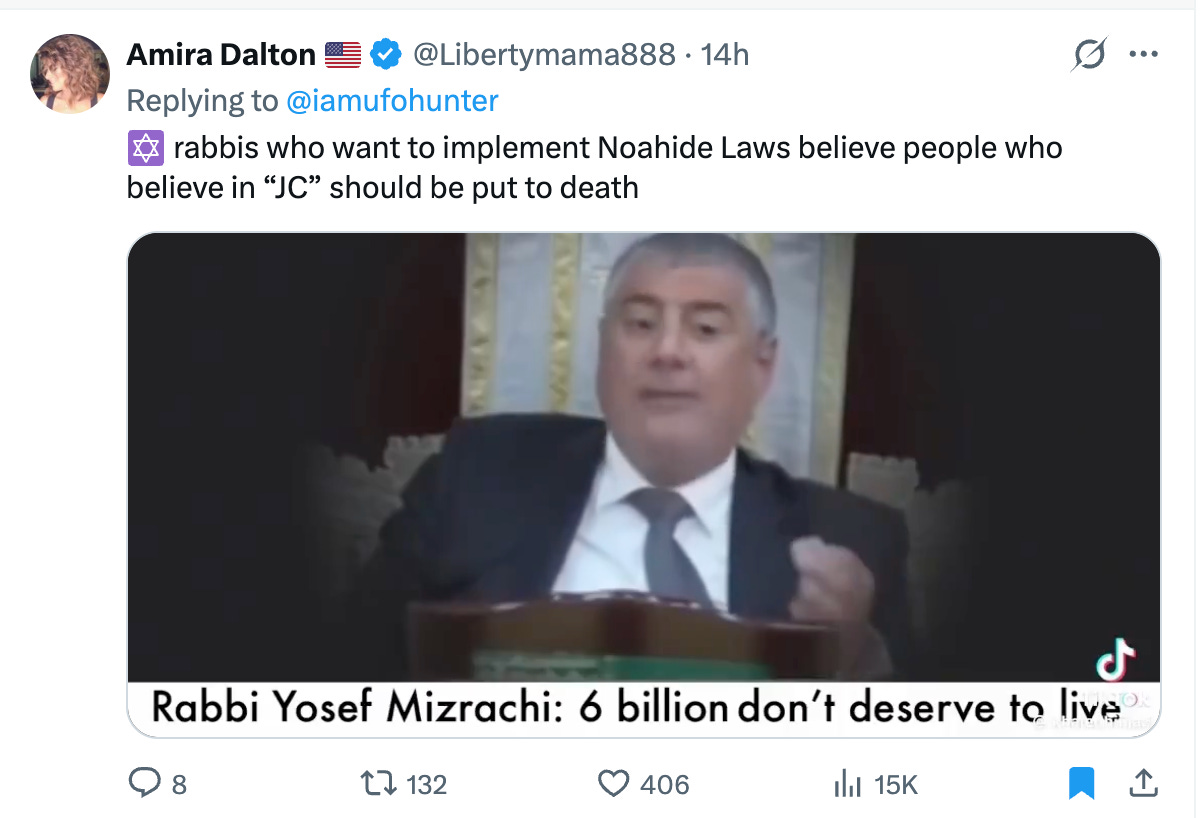Open Amira Dalton's profile picture
The height and width of the screenshot is (818, 1204).
coord(70,73)
